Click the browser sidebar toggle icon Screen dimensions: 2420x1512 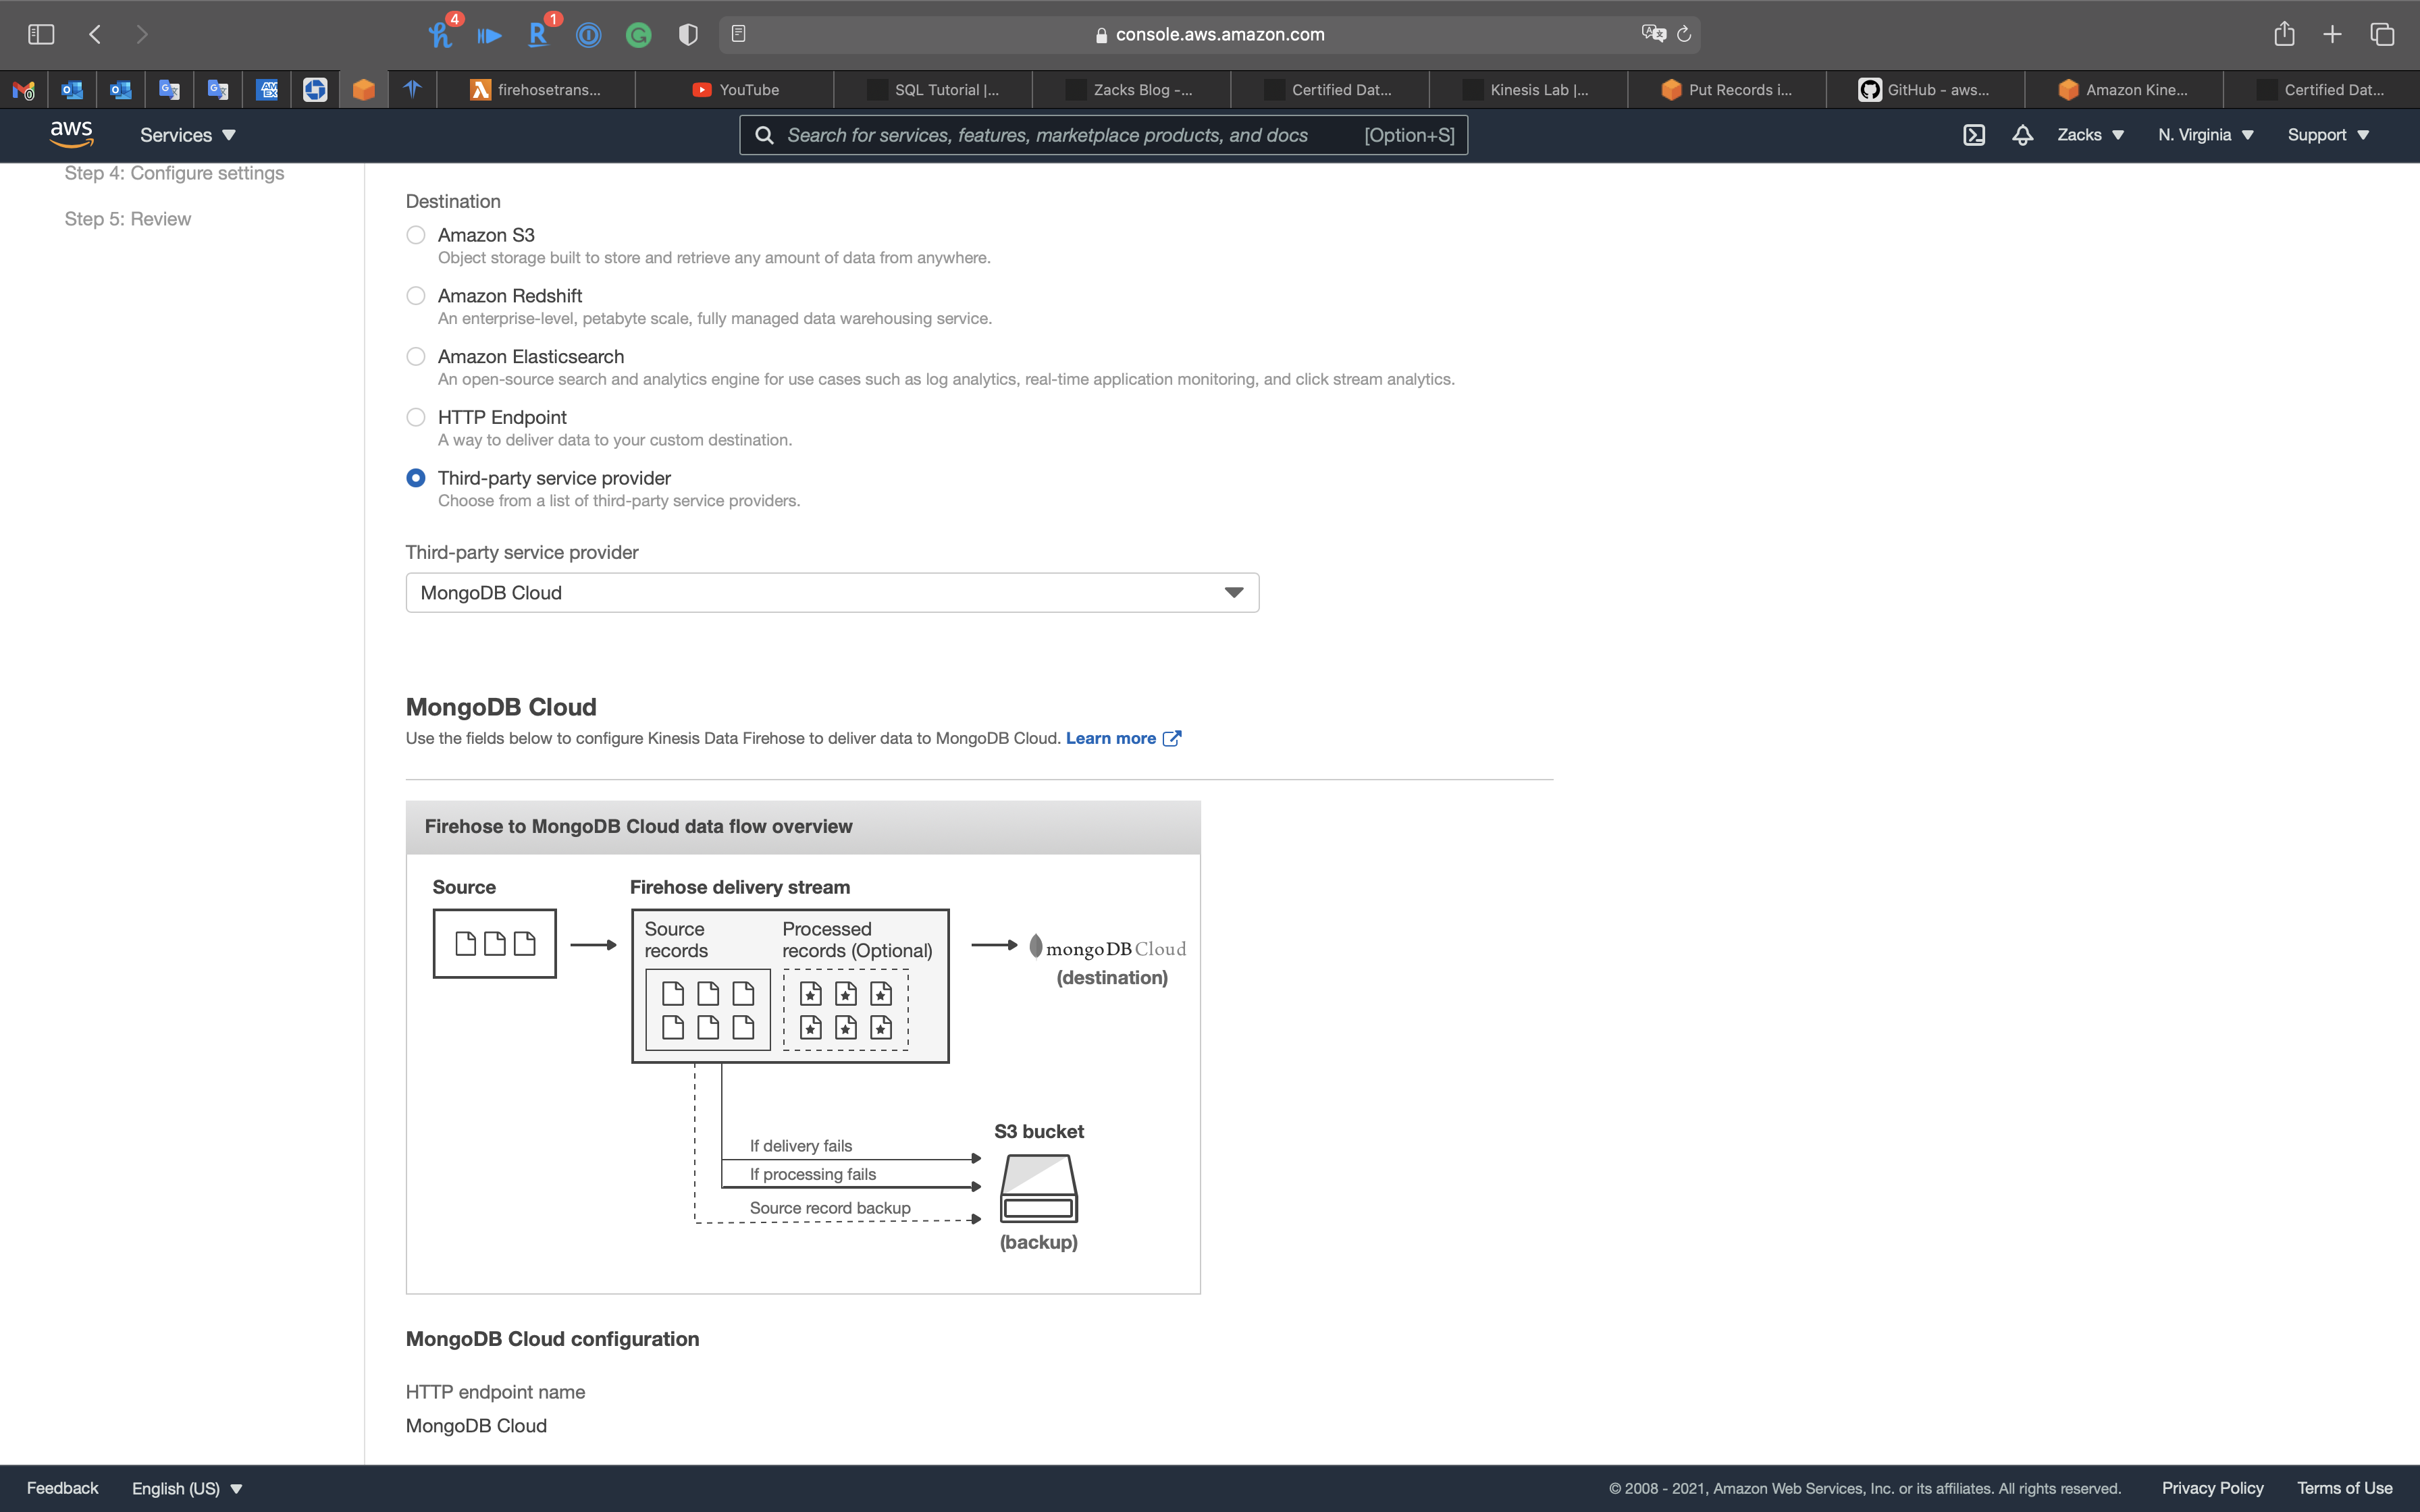41,34
